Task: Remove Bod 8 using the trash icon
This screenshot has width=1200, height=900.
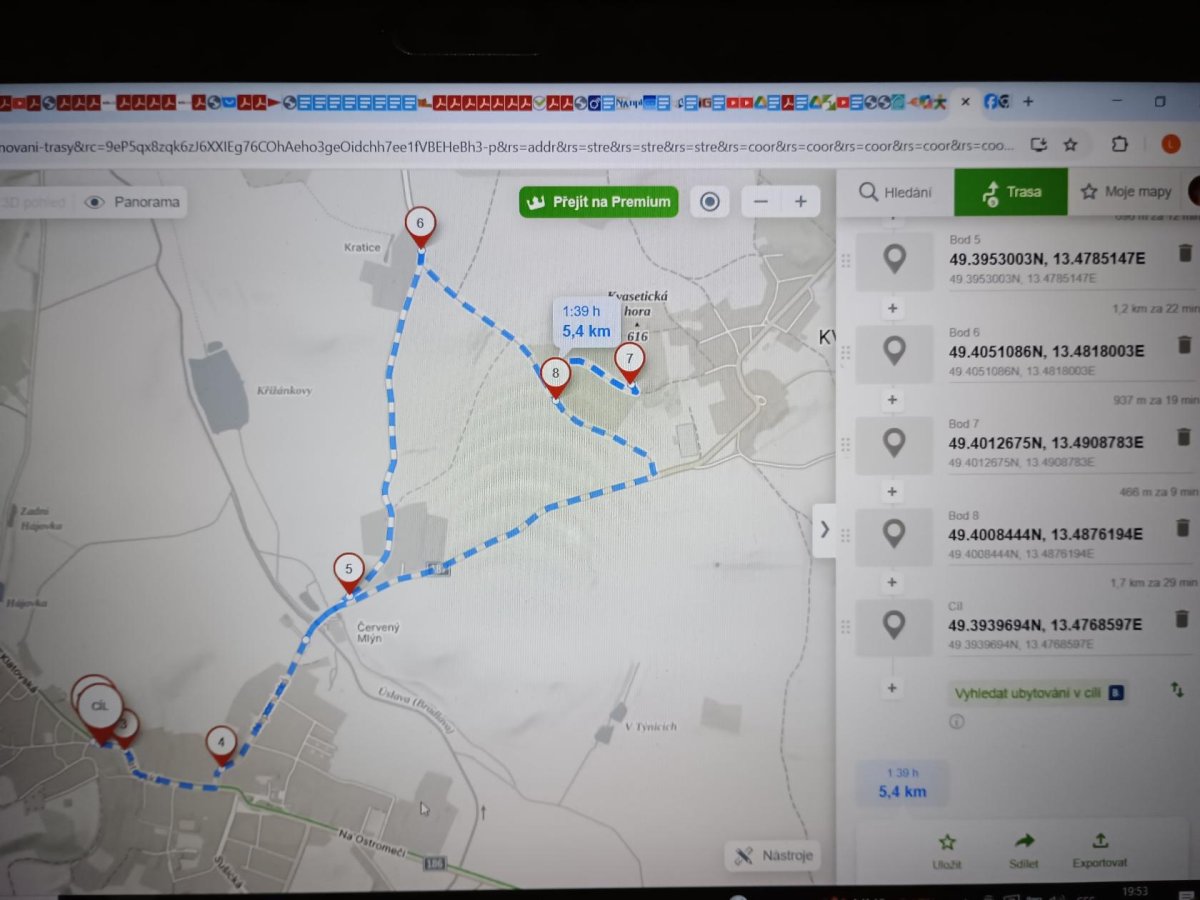Action: 1184,527
